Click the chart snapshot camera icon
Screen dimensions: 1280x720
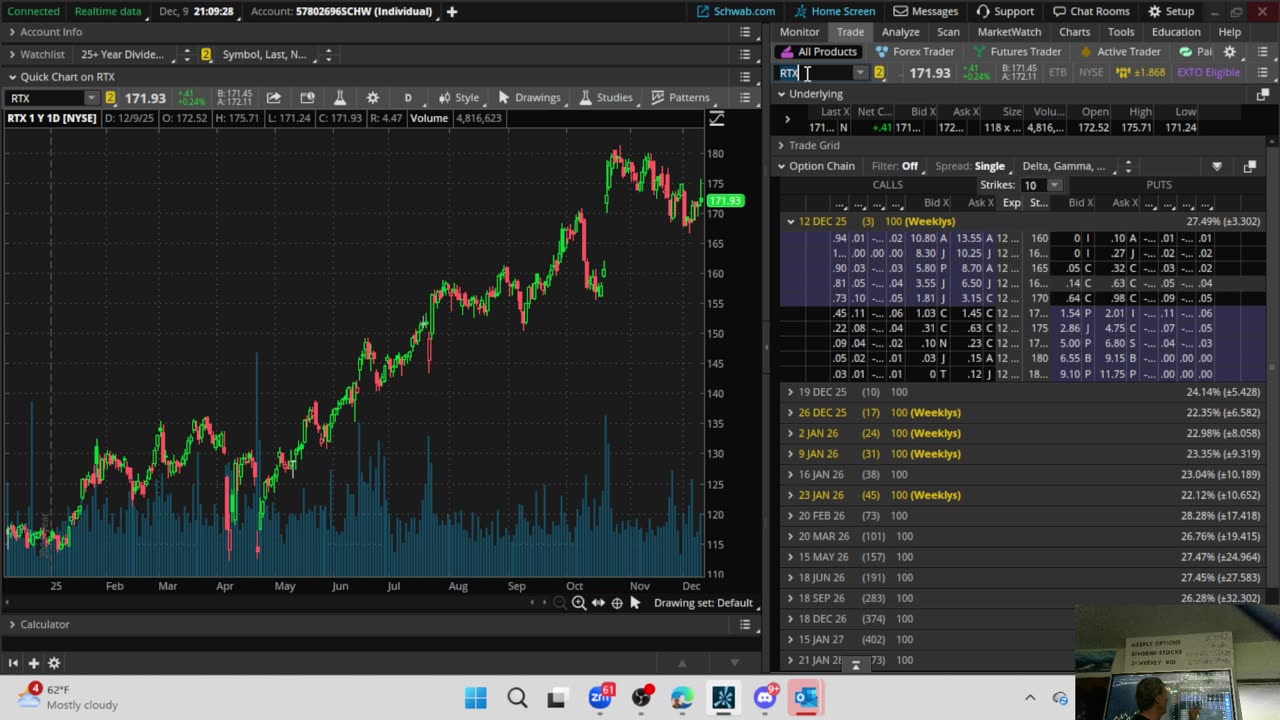(307, 97)
